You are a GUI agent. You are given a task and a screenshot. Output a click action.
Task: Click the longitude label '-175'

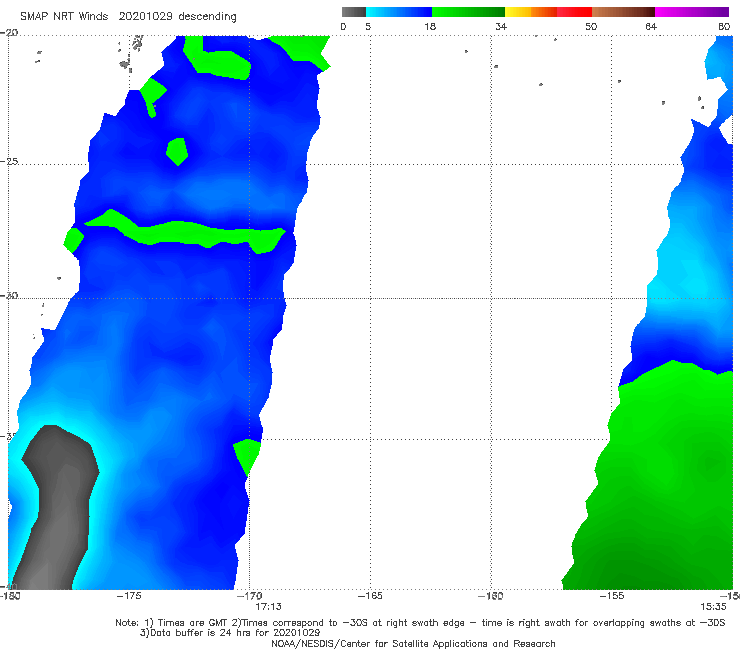point(129,596)
